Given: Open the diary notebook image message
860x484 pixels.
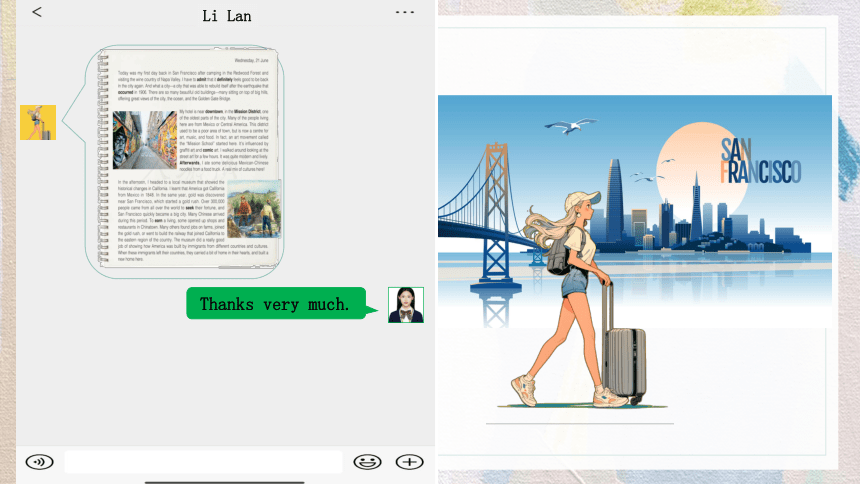Looking at the screenshot, I should coord(188,159).
